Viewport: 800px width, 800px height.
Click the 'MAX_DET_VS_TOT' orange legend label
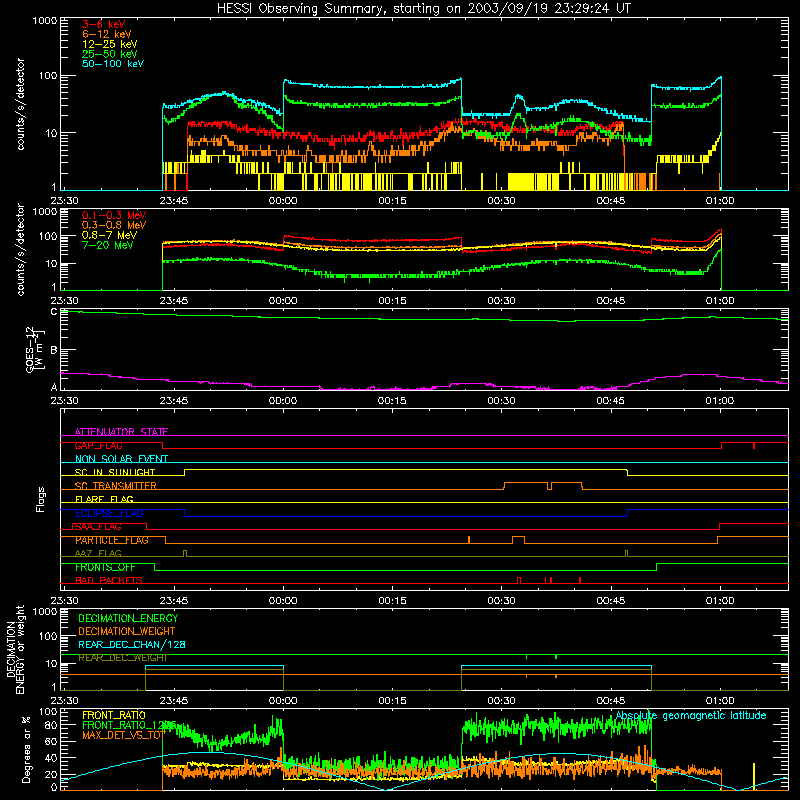(x=124, y=735)
